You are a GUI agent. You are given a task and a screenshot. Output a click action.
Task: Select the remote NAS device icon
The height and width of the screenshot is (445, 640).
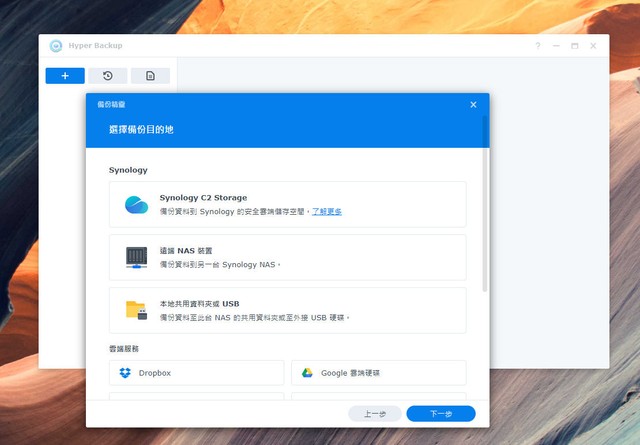136,258
